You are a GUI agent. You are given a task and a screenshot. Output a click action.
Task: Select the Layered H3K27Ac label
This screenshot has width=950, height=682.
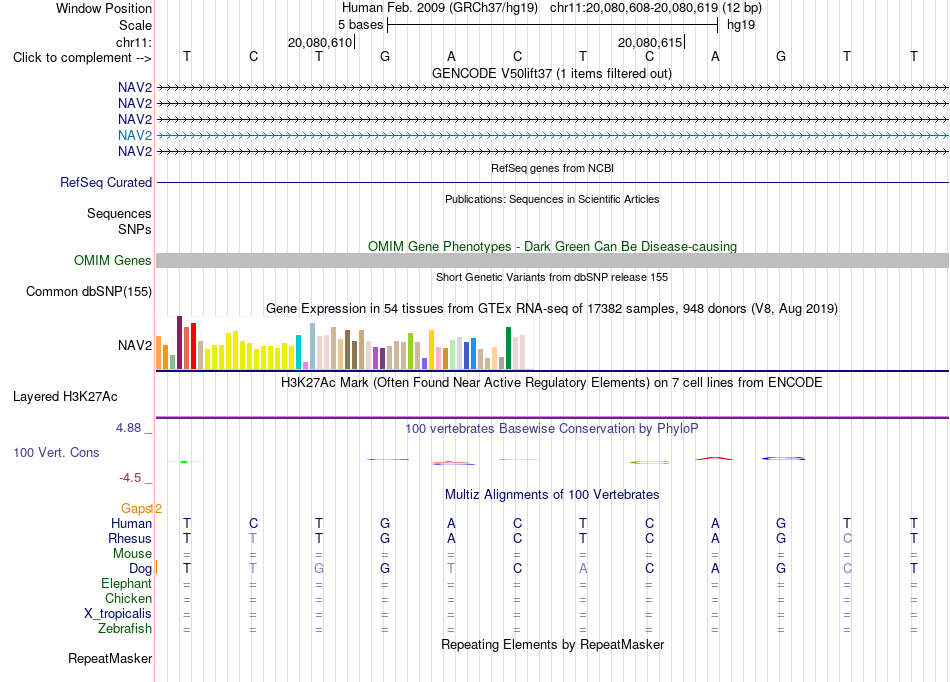(x=65, y=397)
